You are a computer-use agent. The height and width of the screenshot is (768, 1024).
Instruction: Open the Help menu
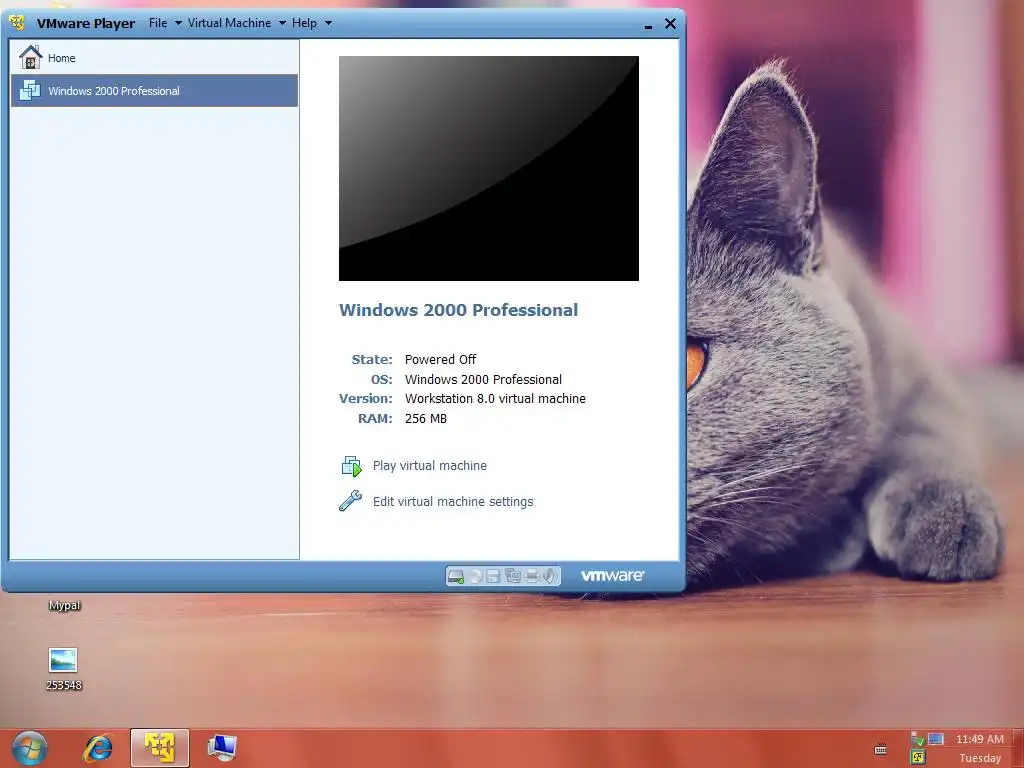(304, 23)
